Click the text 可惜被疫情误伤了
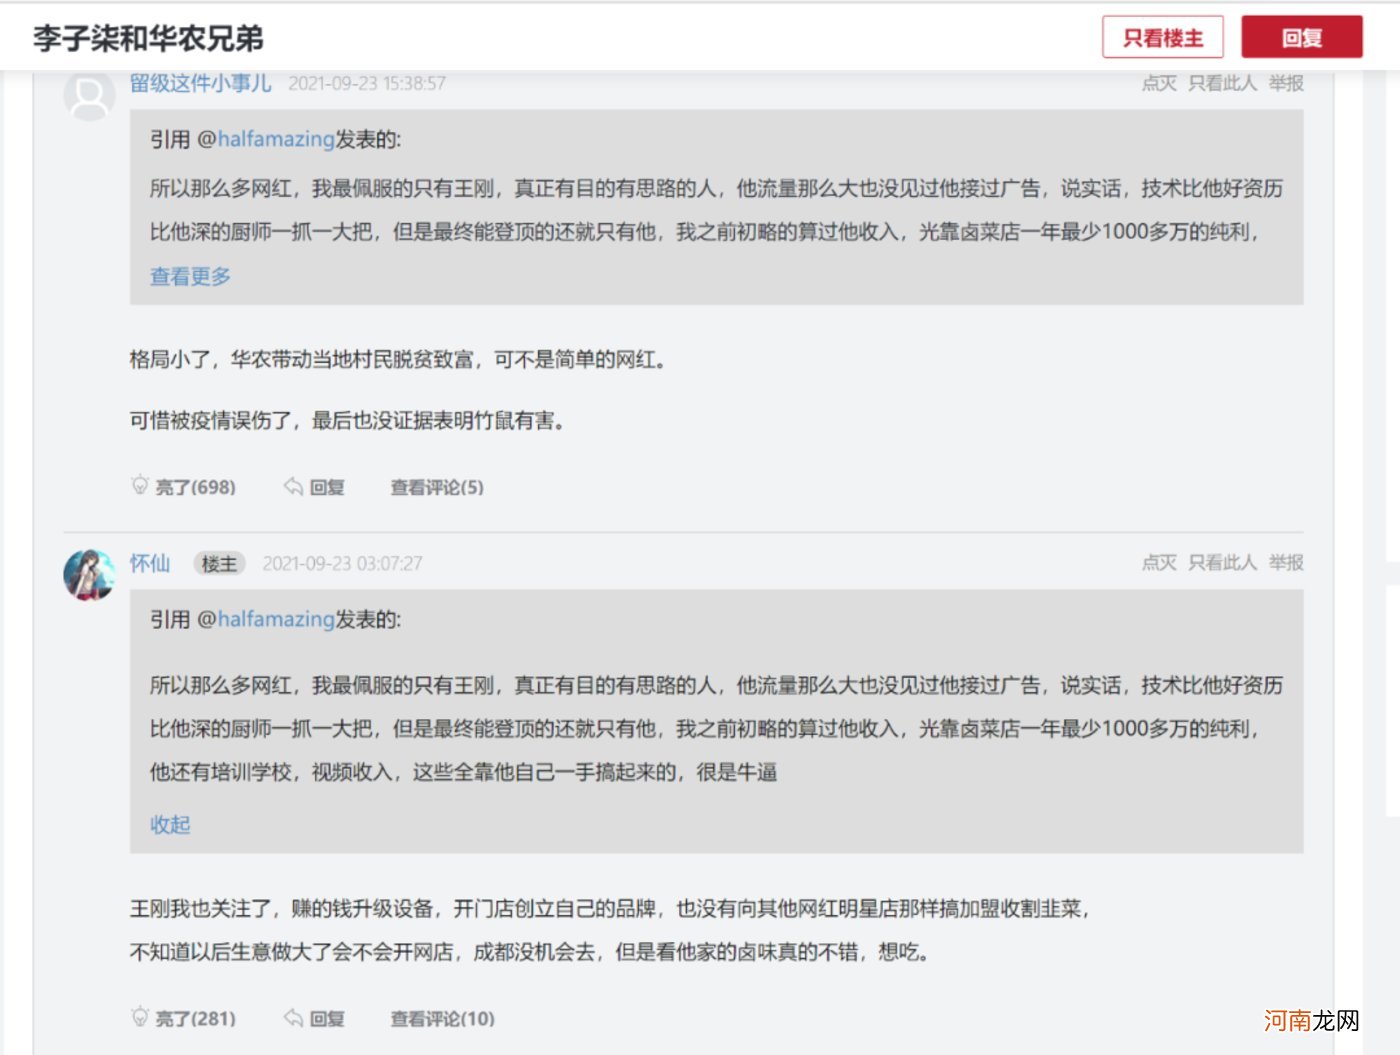The width and height of the screenshot is (1400, 1055). (210, 420)
